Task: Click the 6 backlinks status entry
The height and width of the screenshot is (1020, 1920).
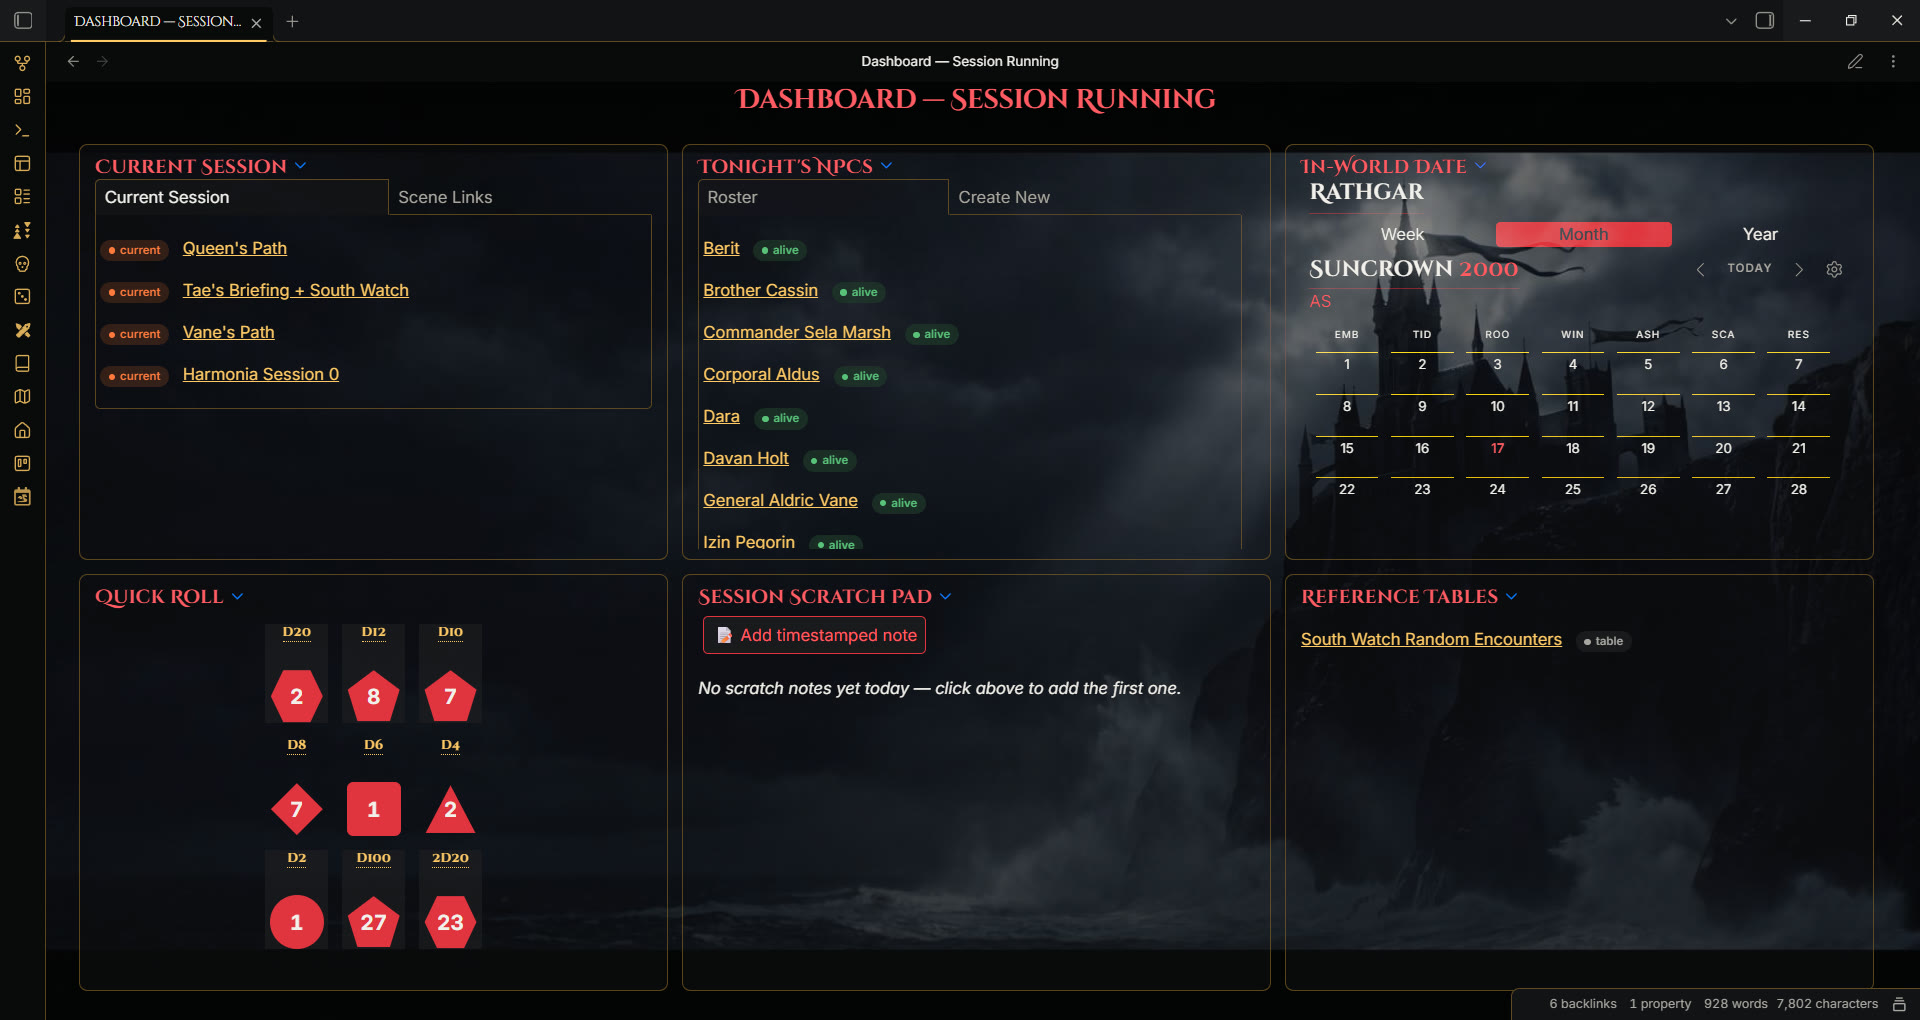Action: (x=1583, y=1004)
